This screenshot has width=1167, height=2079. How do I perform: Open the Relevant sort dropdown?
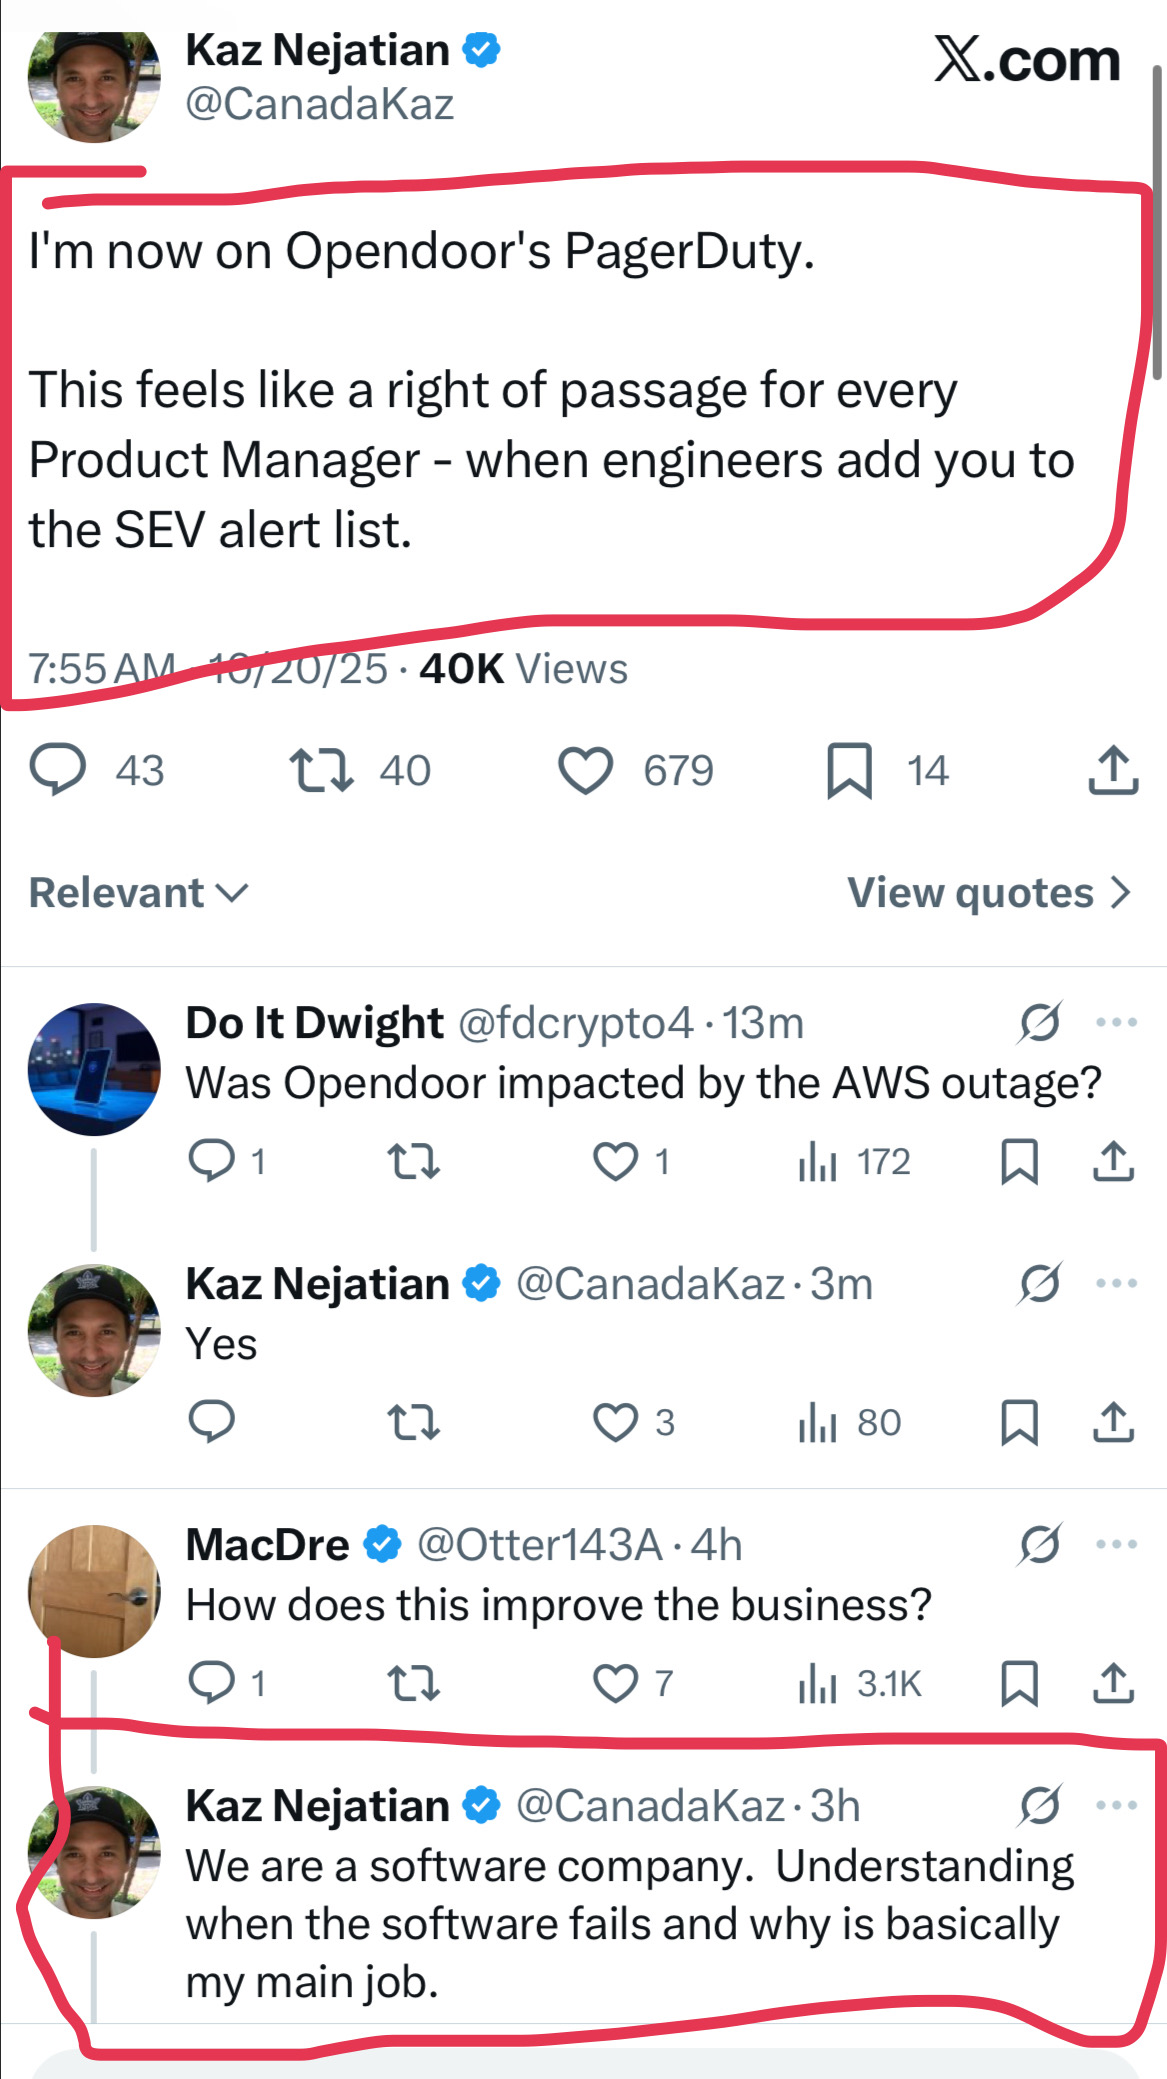point(138,893)
